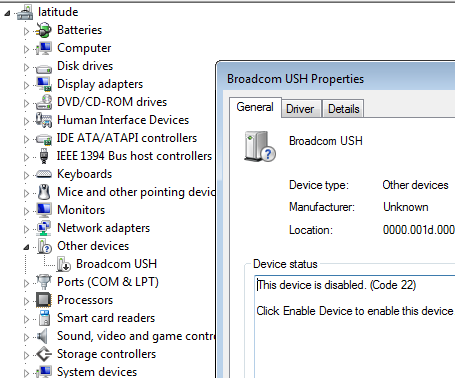Switch to the General tab

[255, 107]
